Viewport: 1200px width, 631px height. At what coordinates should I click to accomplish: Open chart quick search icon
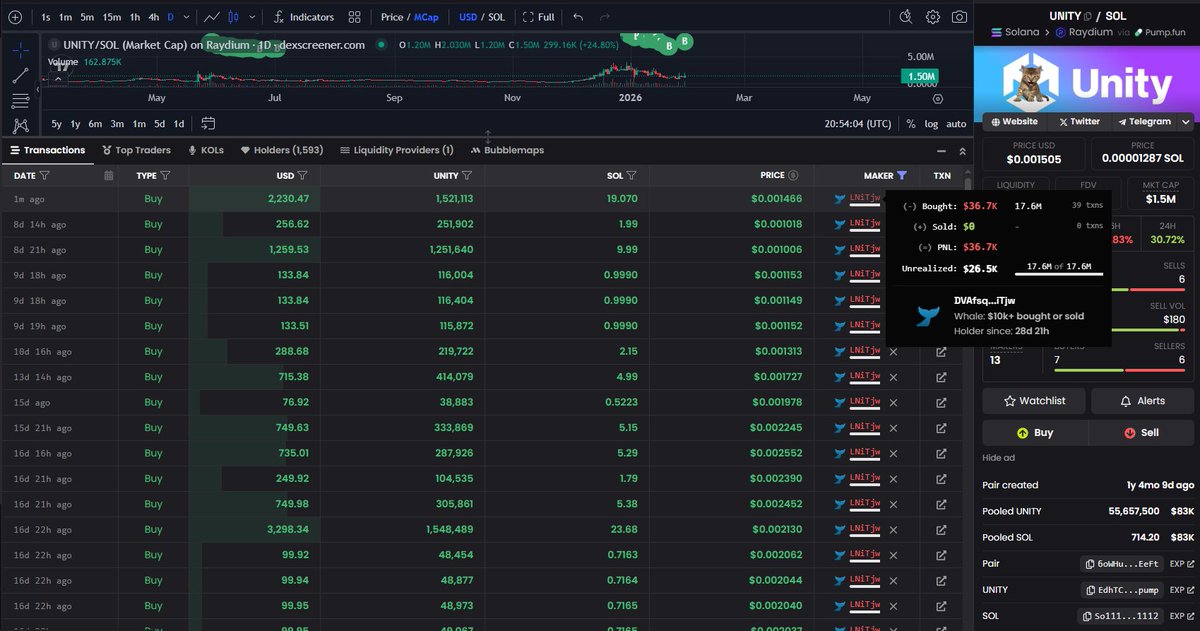click(x=906, y=17)
